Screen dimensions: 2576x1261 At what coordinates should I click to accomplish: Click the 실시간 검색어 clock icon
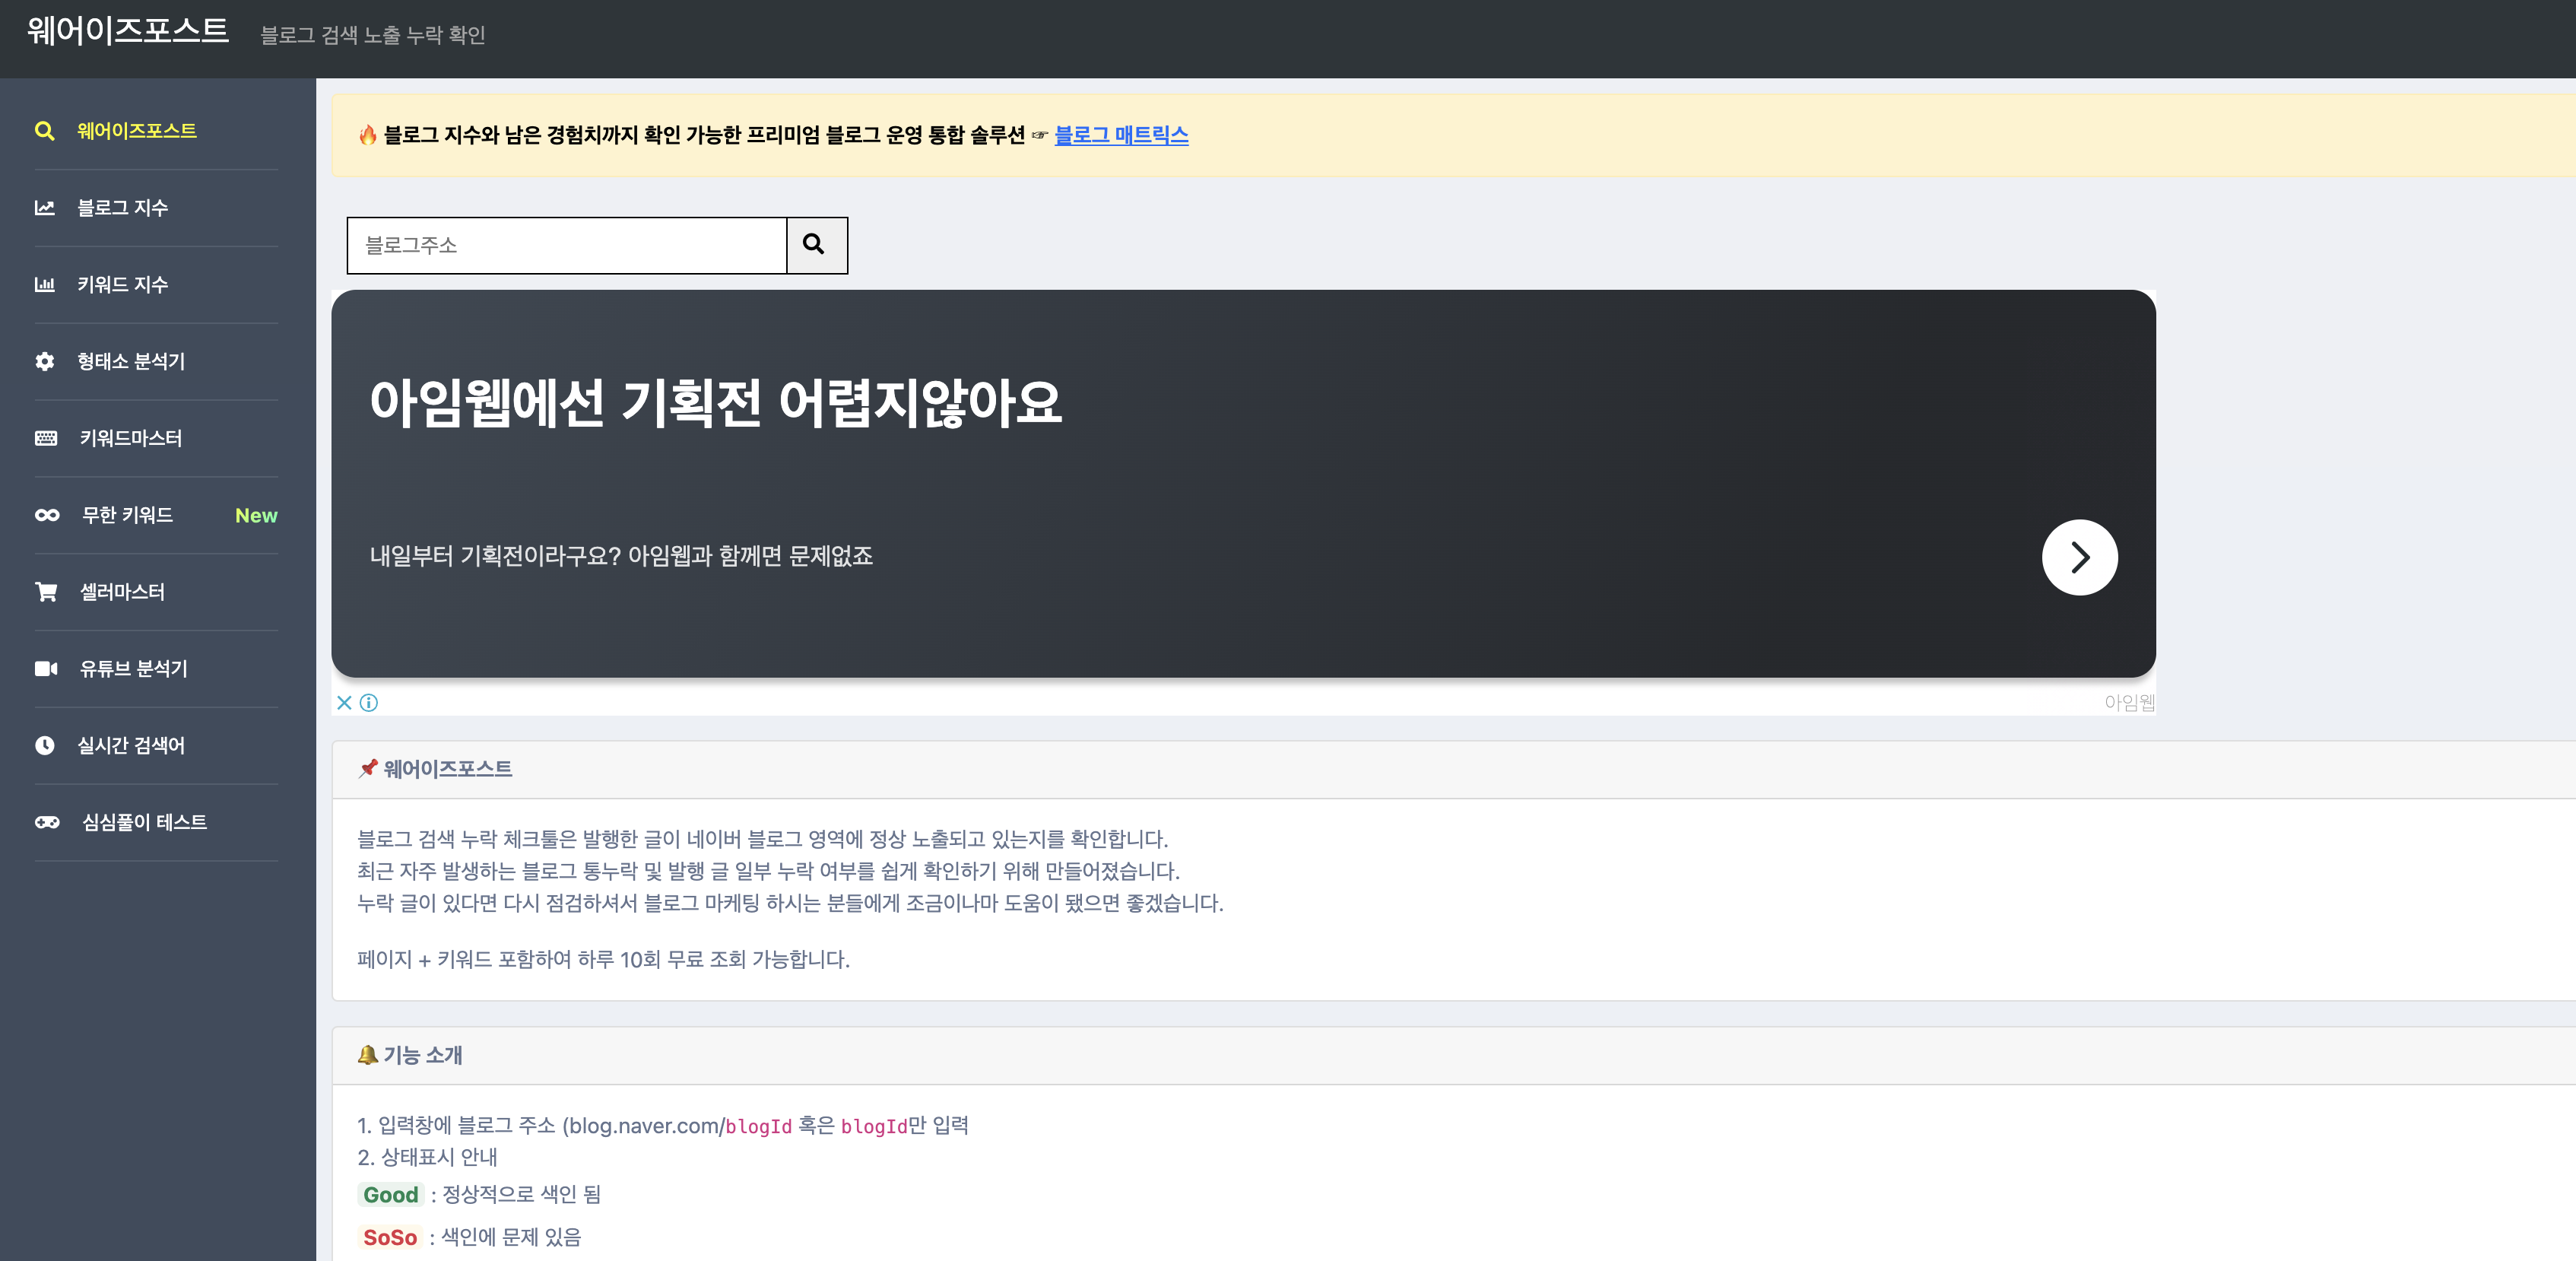point(44,746)
